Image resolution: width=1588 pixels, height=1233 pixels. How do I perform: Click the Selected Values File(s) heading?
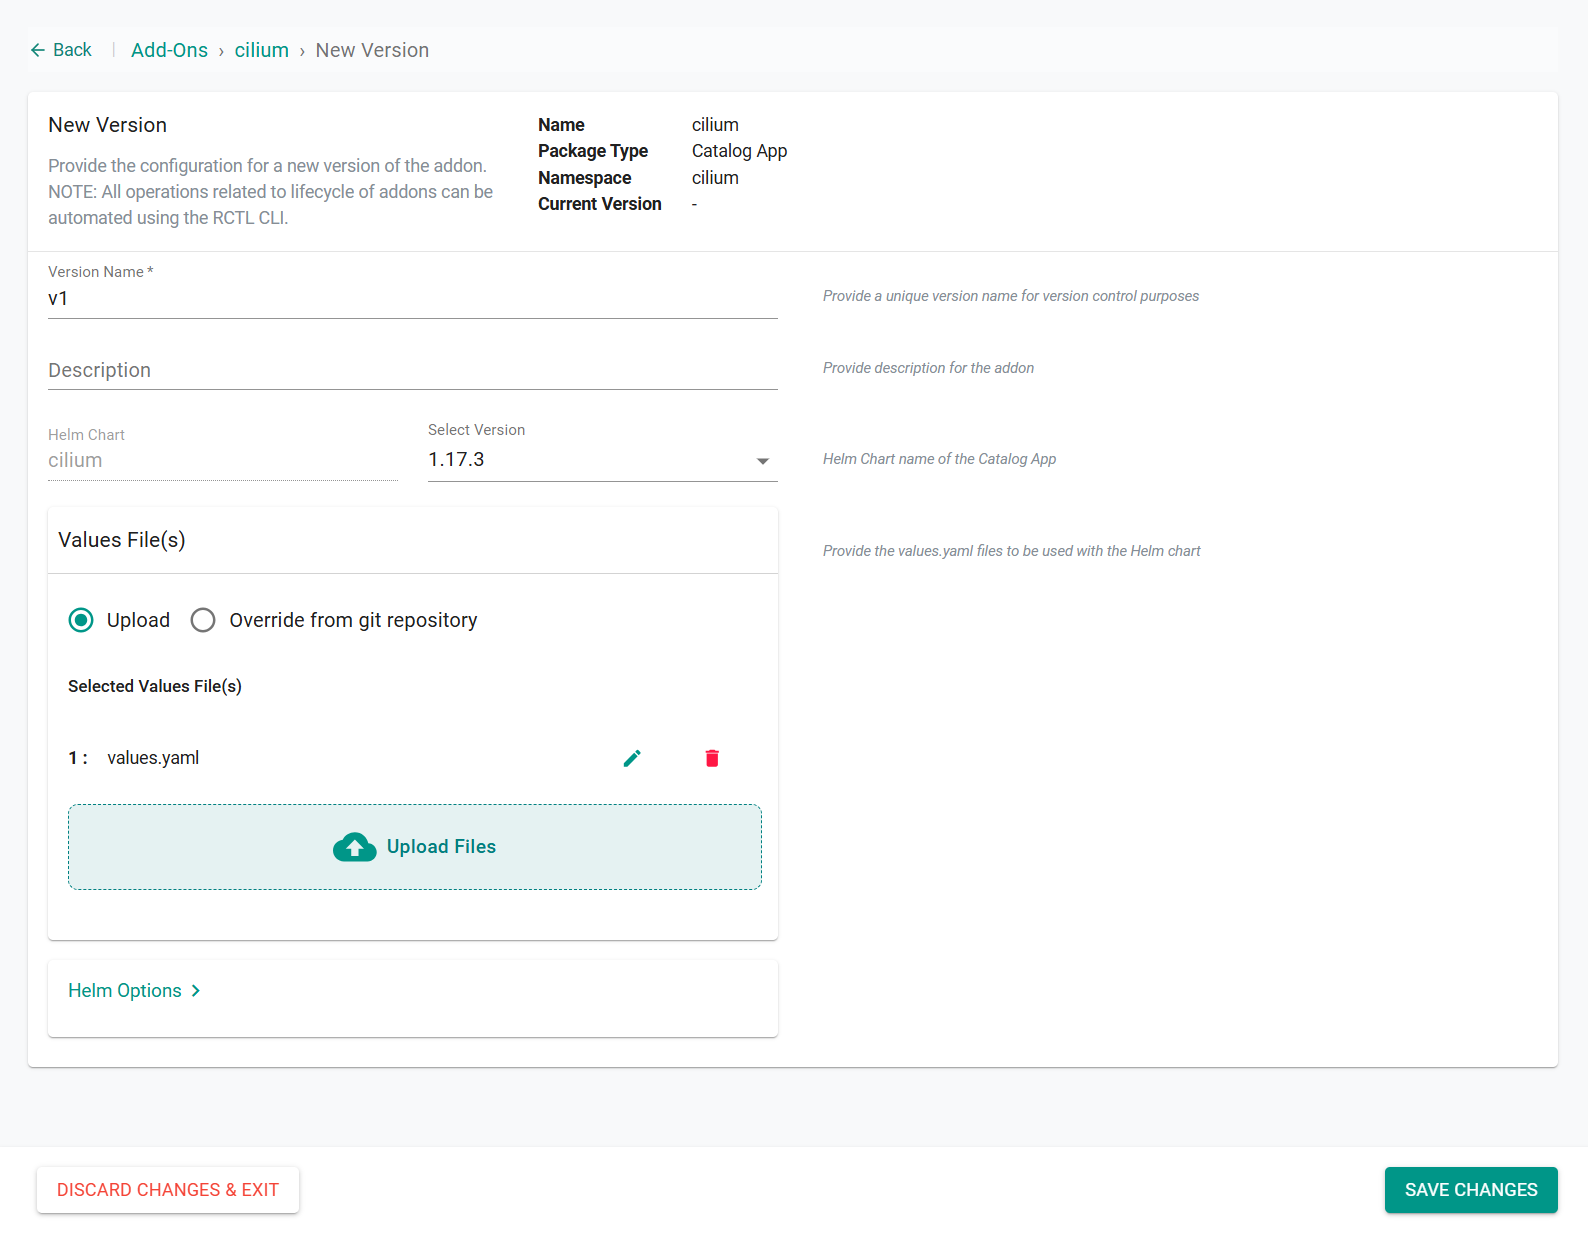(x=155, y=686)
